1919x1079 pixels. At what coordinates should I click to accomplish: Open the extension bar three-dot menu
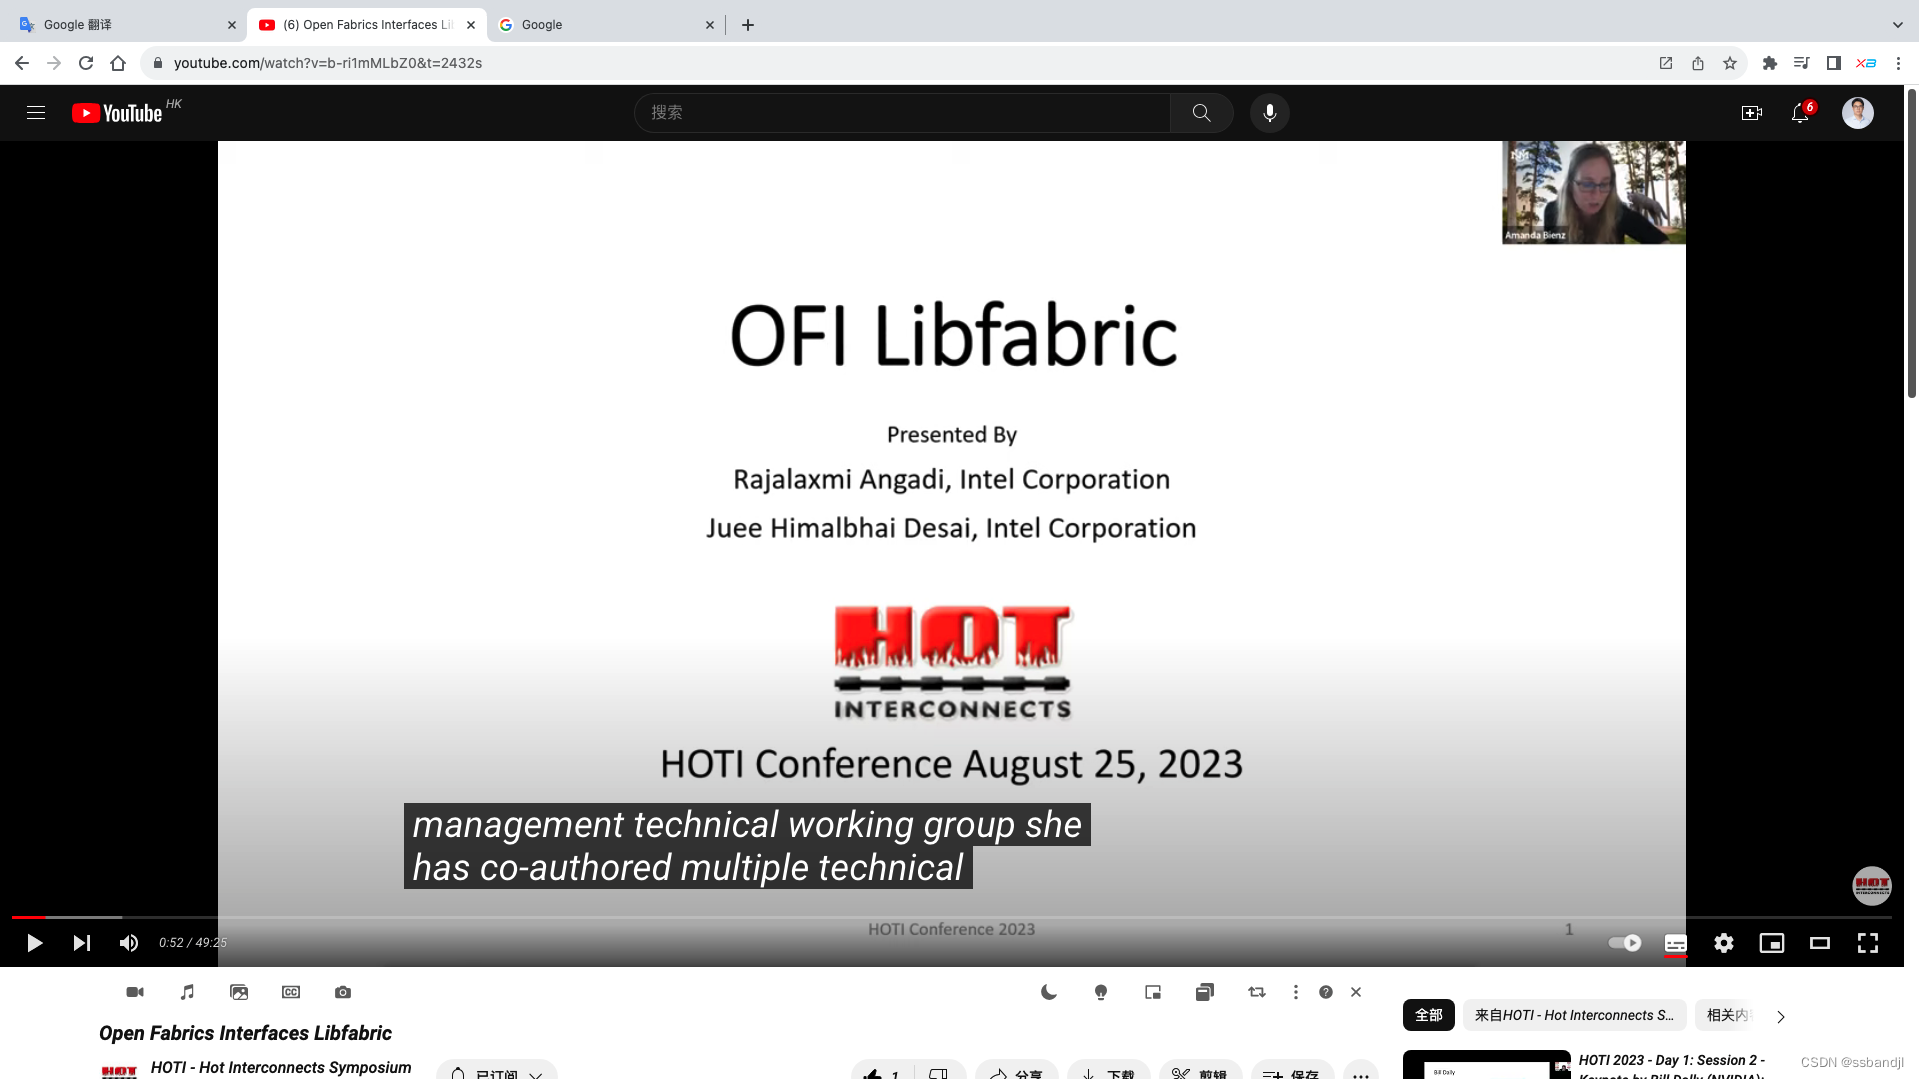(1296, 992)
